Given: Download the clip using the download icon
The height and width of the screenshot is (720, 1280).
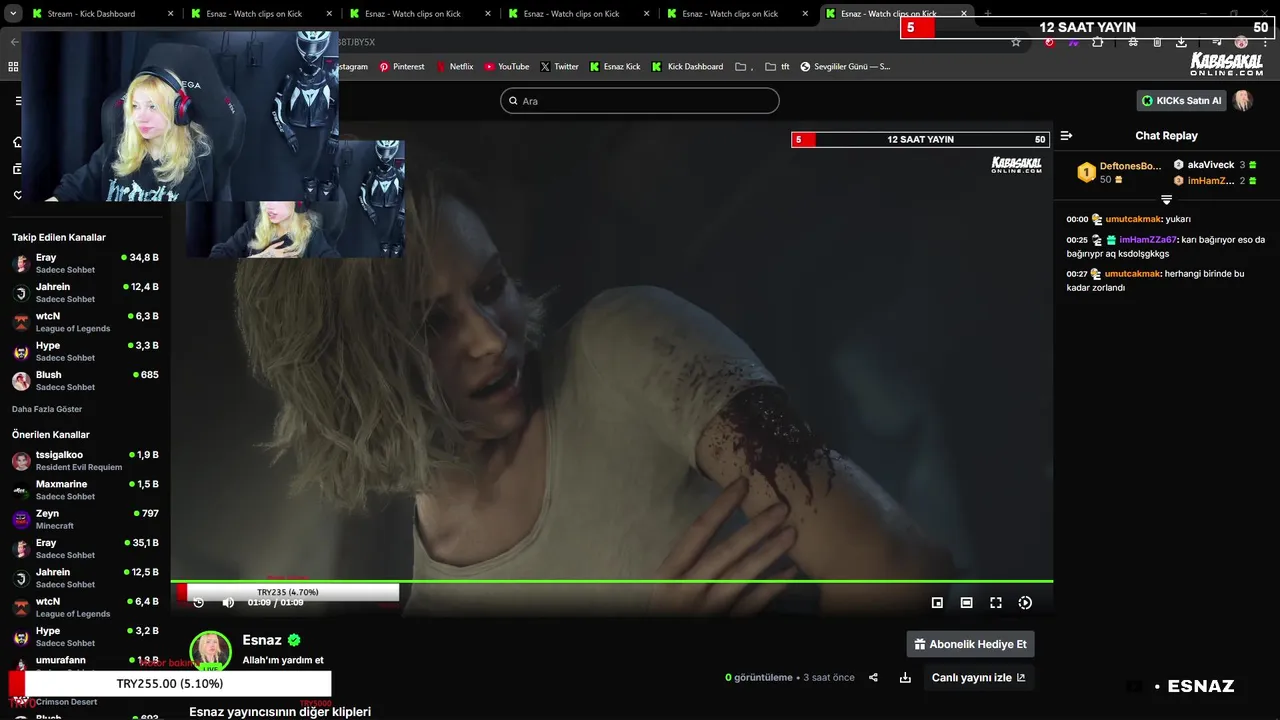Looking at the screenshot, I should (x=905, y=677).
